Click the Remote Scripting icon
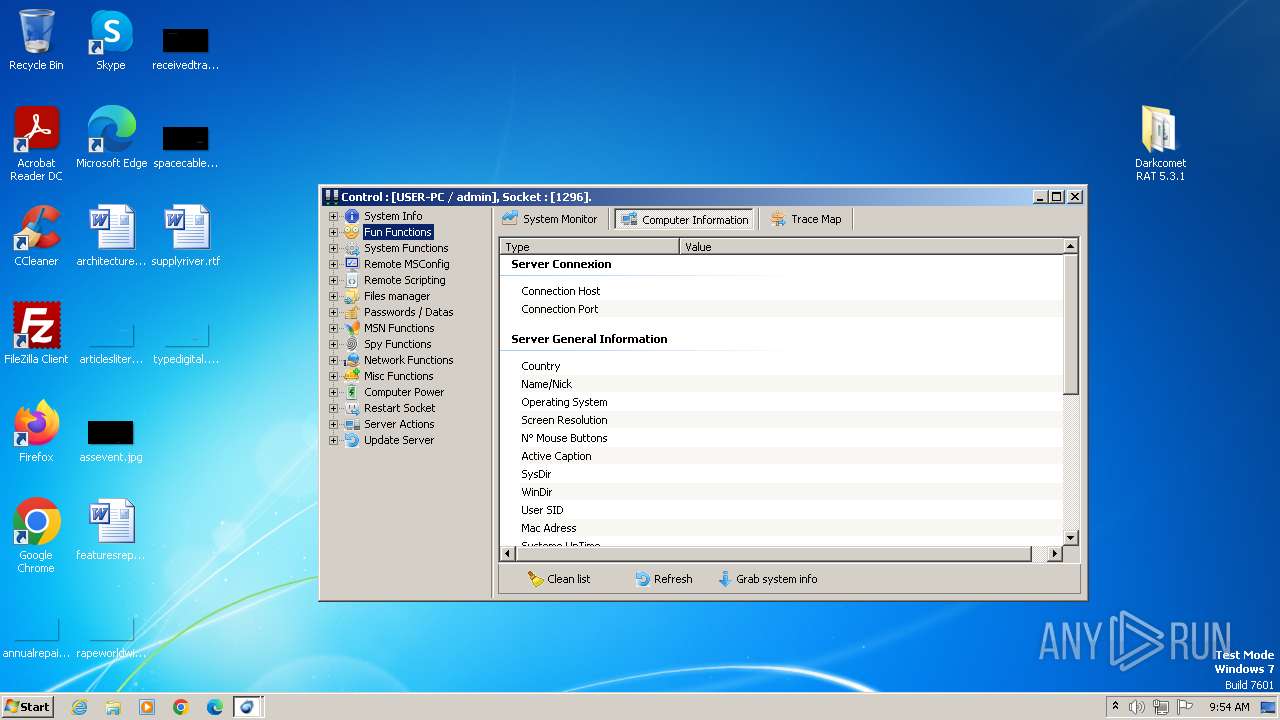Viewport: 1280px width, 720px height. [x=352, y=280]
